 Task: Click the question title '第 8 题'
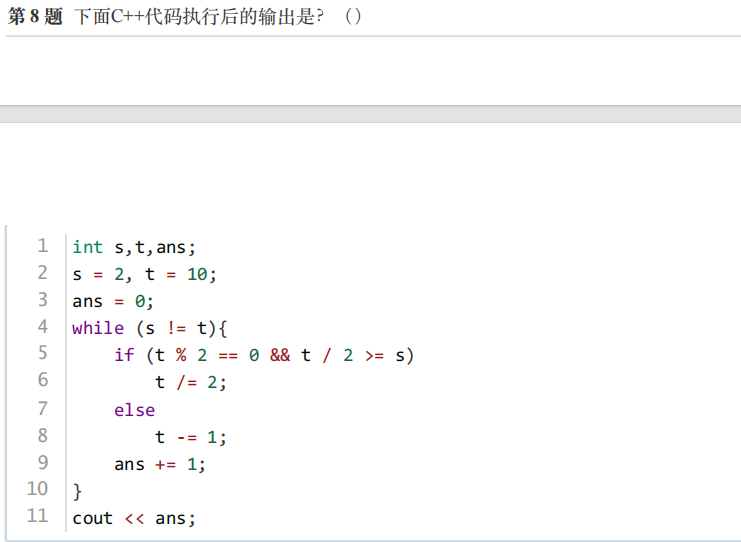[x=35, y=17]
